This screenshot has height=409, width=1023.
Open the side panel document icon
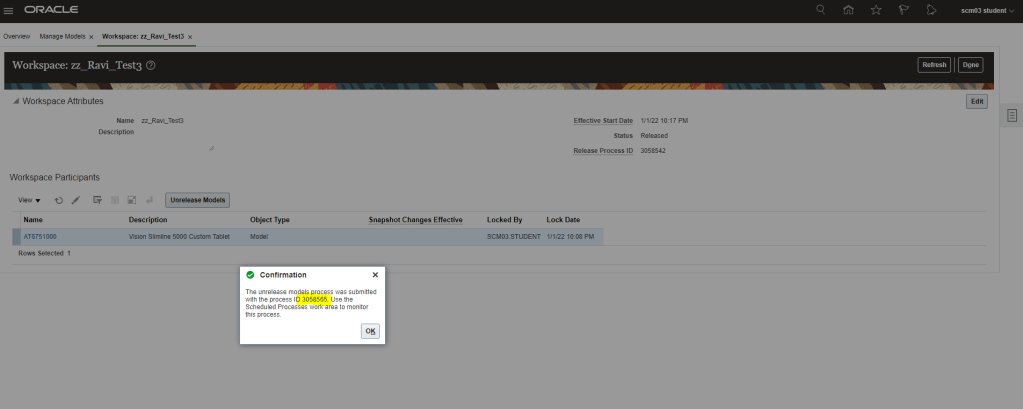click(x=1011, y=116)
